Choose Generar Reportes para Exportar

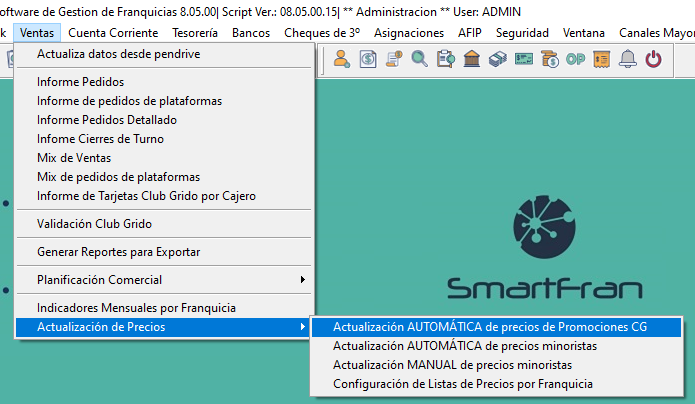coord(118,251)
